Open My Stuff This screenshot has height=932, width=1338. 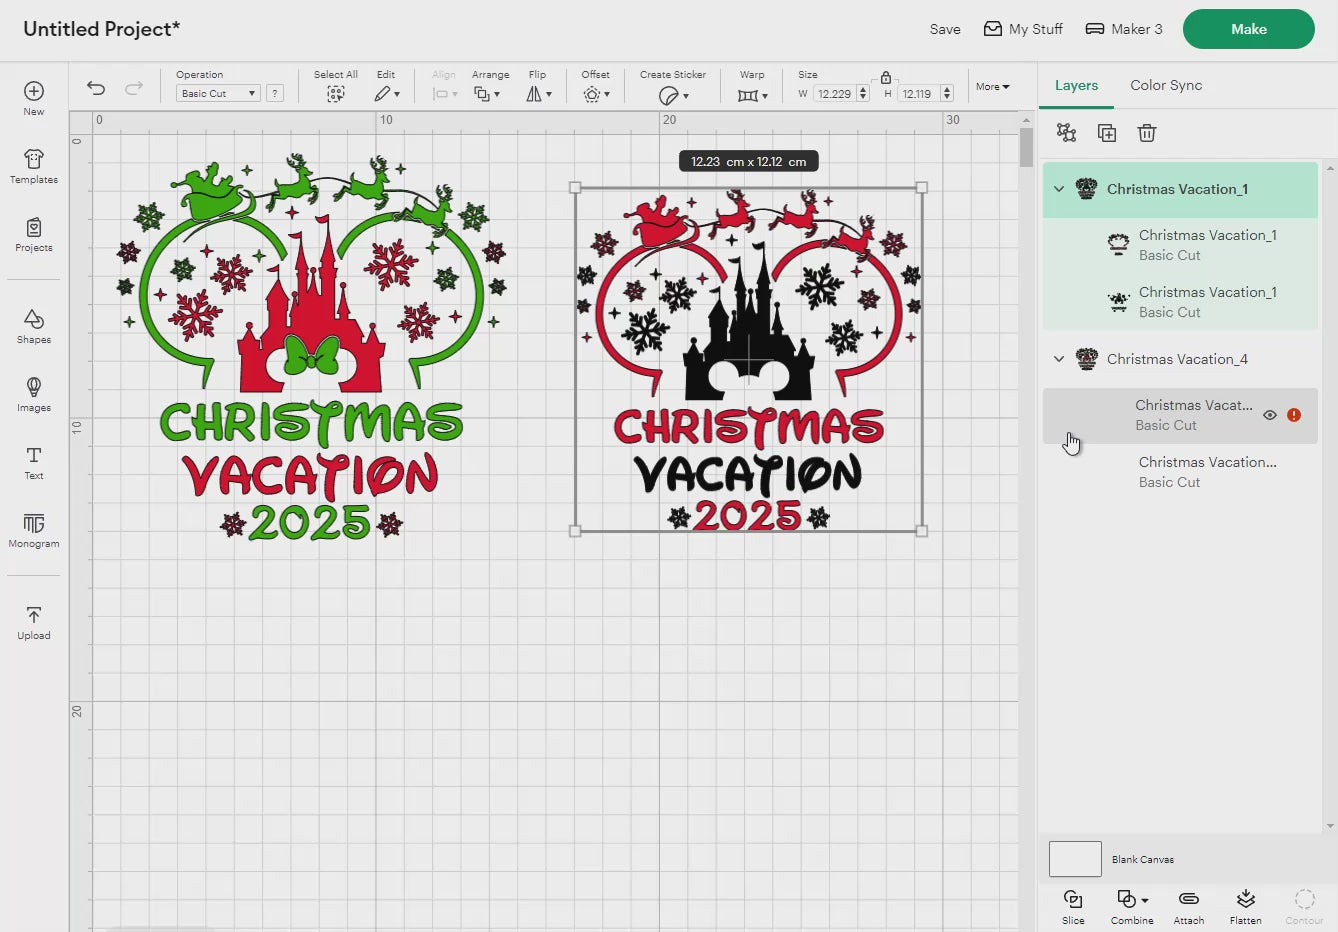1023,29
